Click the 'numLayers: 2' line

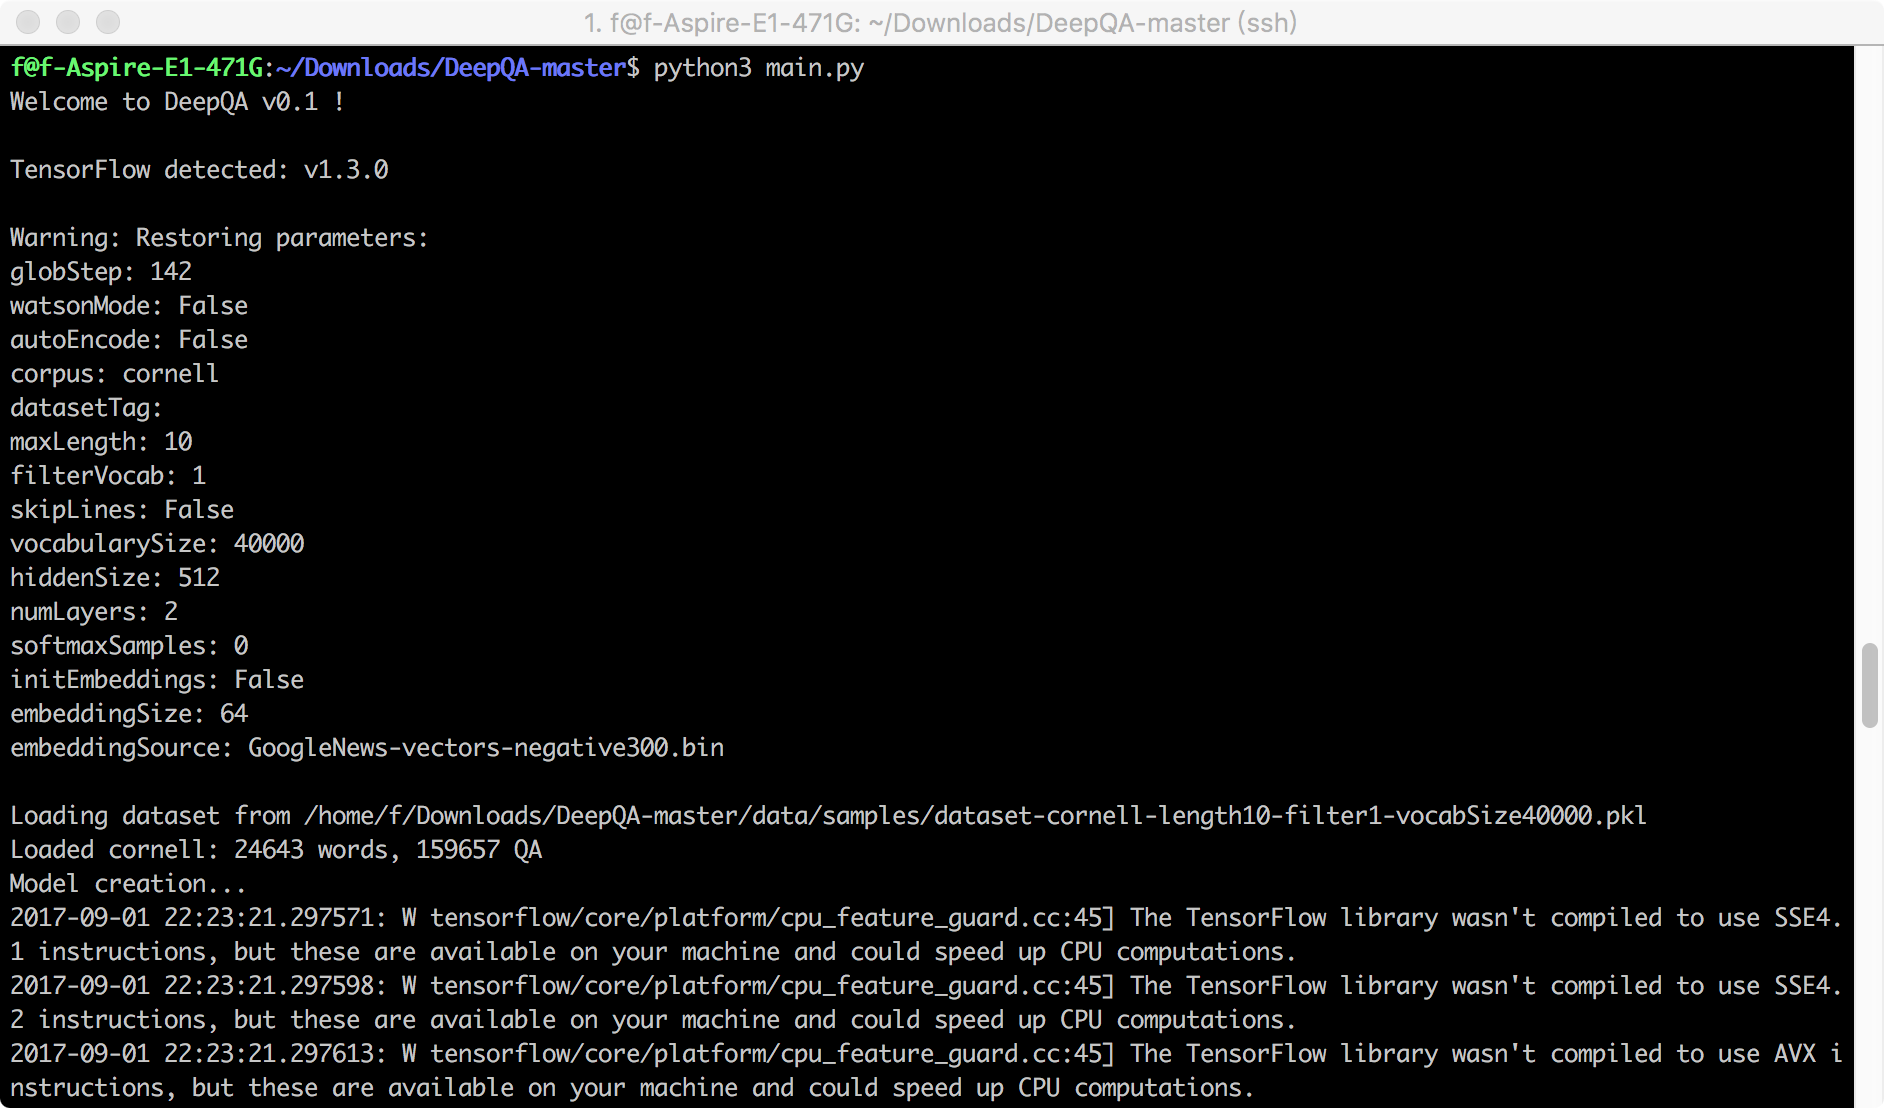click(x=94, y=612)
